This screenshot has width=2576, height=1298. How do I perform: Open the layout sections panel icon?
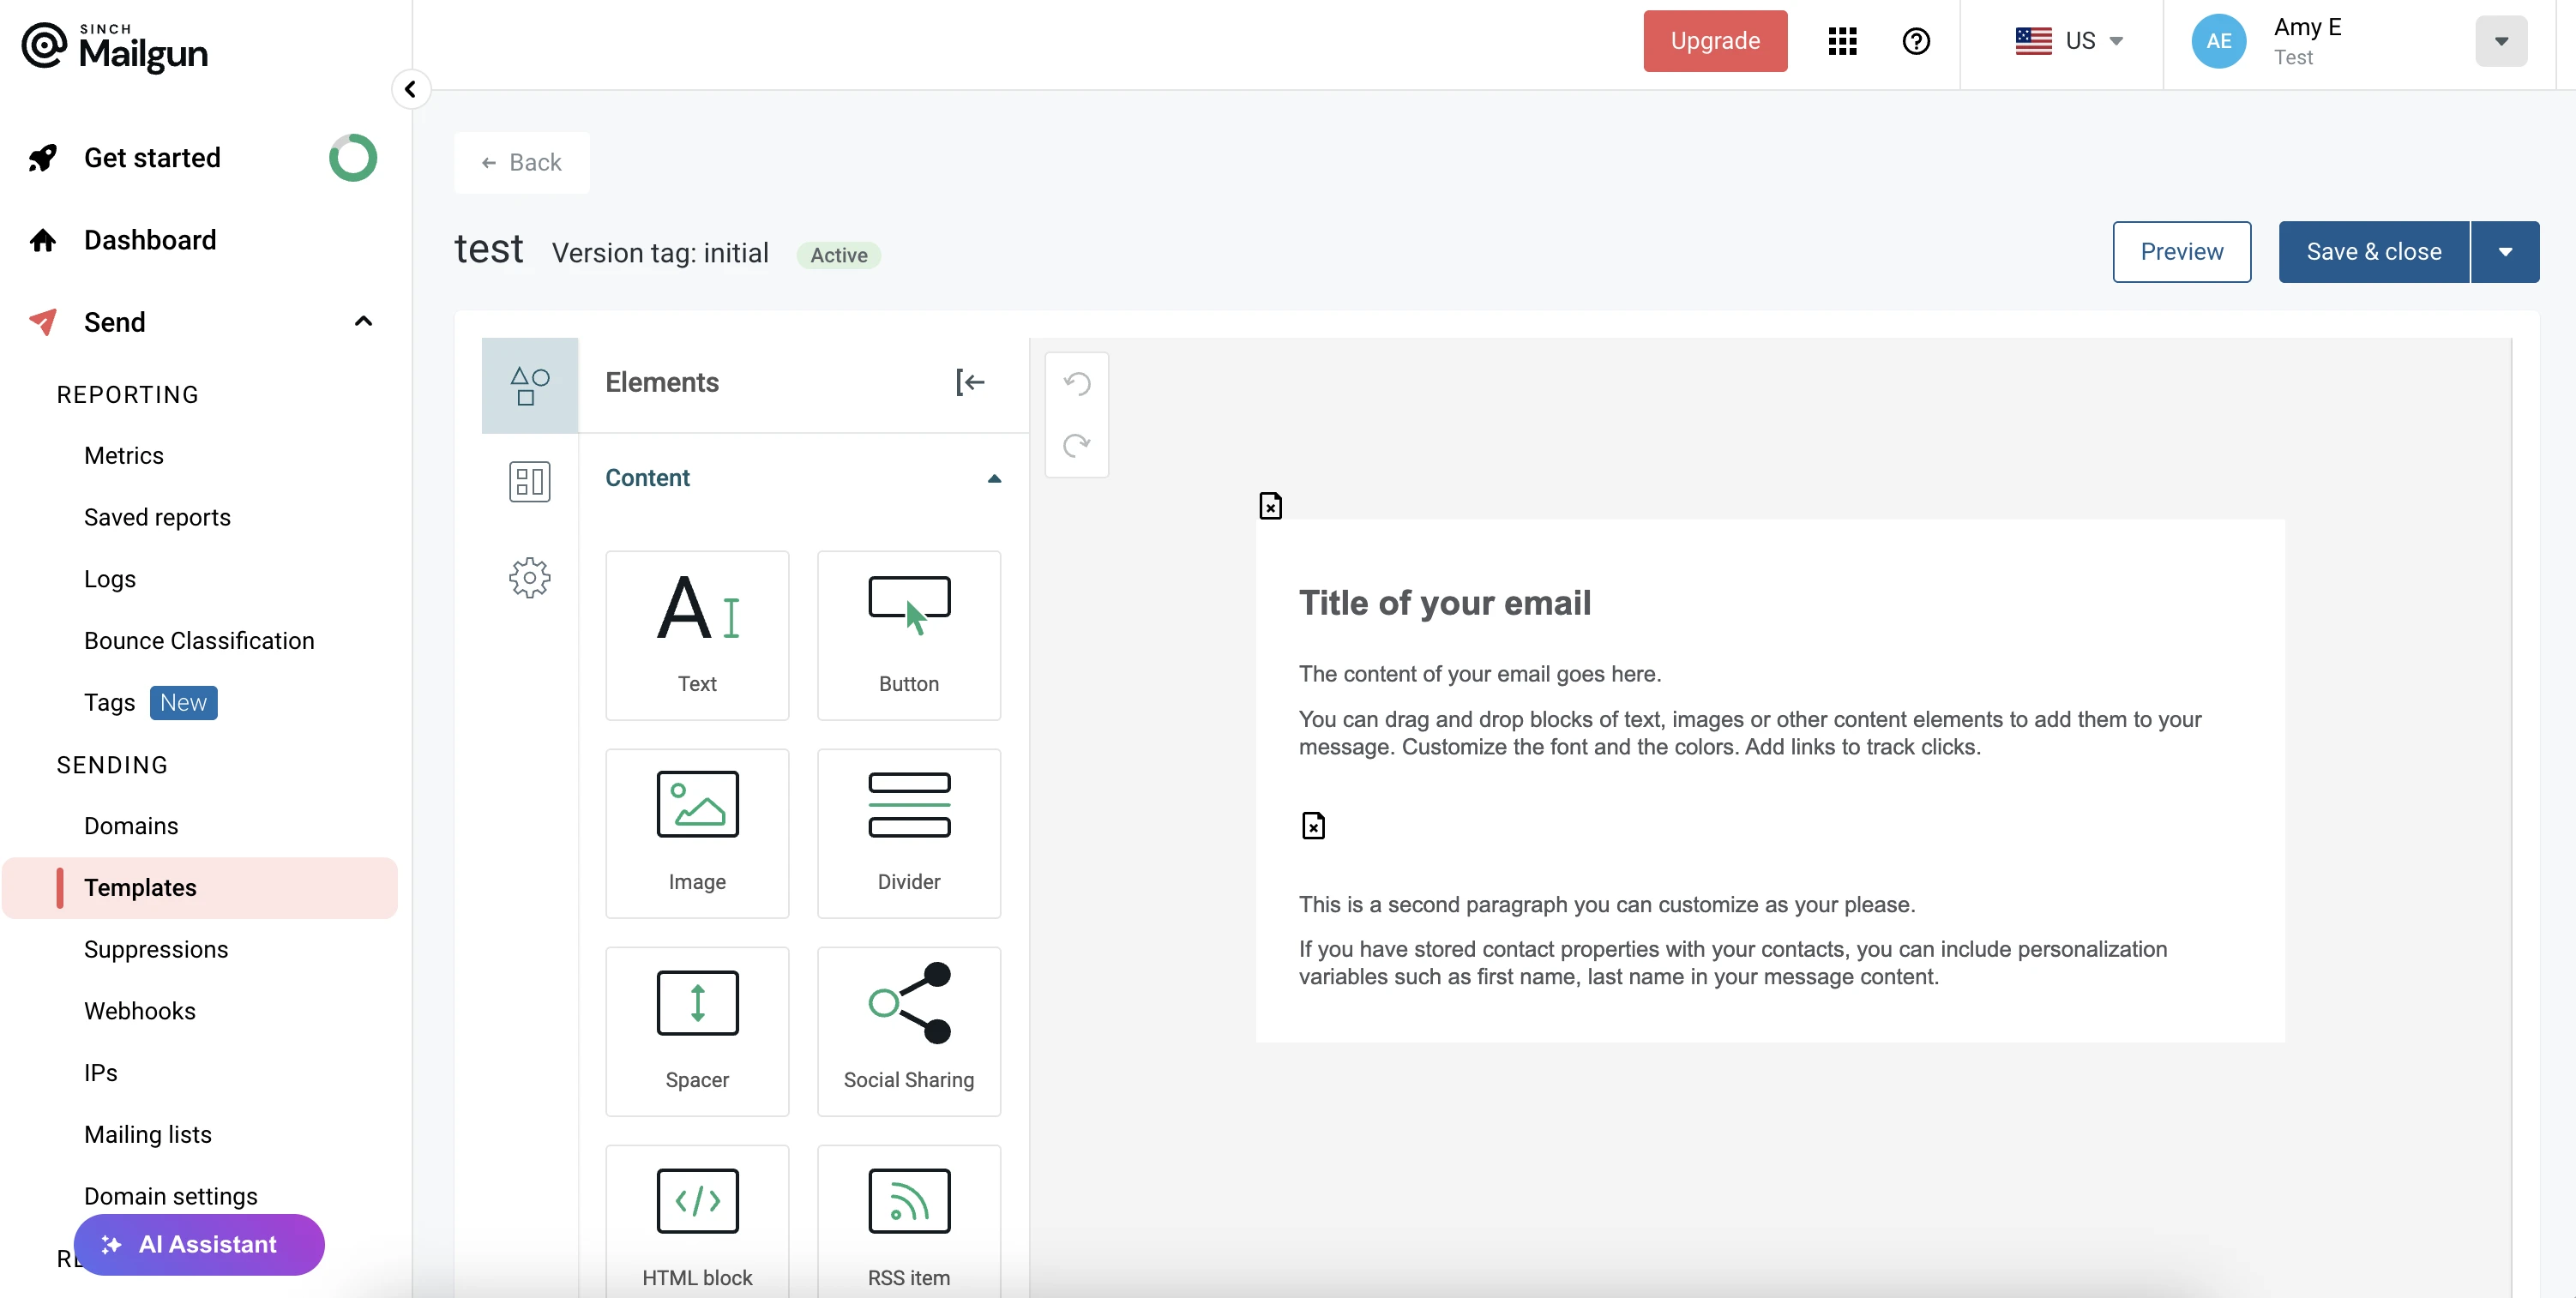[x=529, y=481]
